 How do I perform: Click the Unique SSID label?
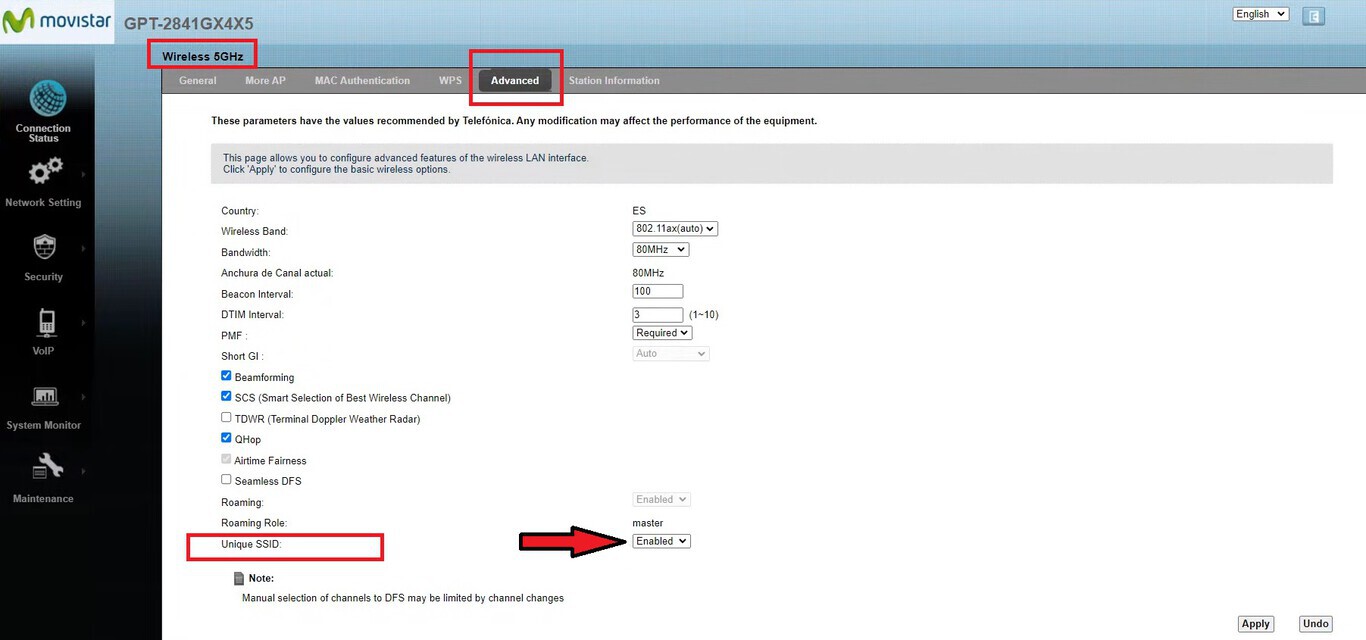click(x=251, y=544)
